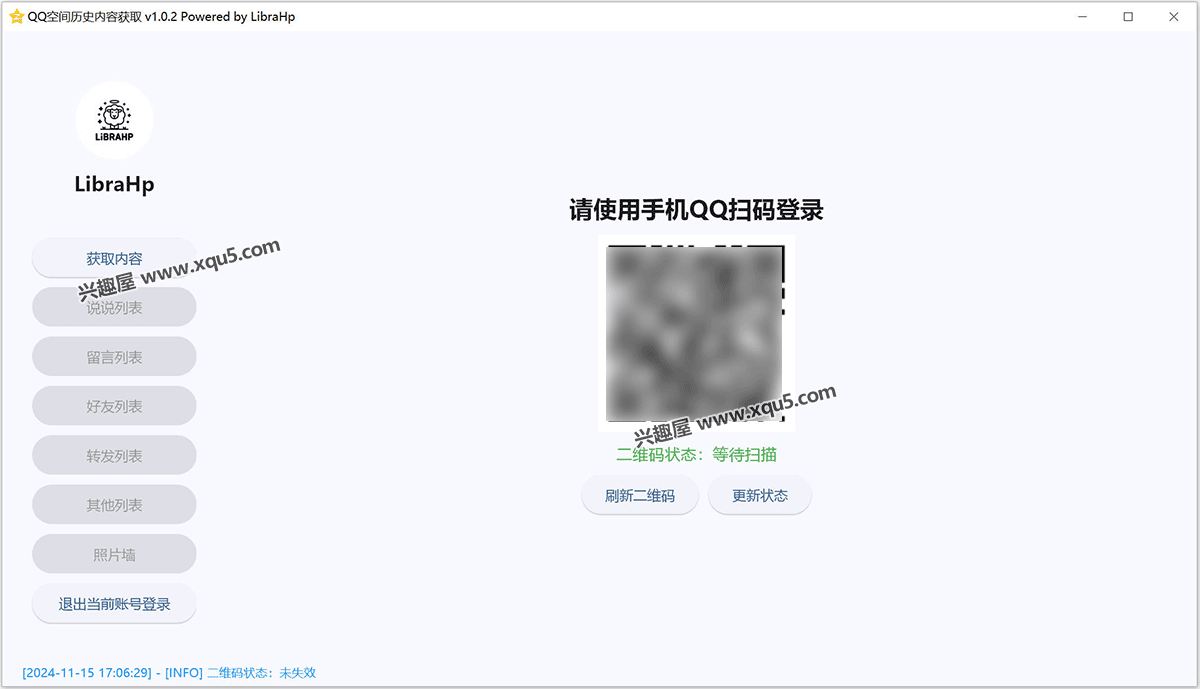Screen dimensions: 1200x689
Task: Click the 更新状态 button
Action: click(760, 495)
